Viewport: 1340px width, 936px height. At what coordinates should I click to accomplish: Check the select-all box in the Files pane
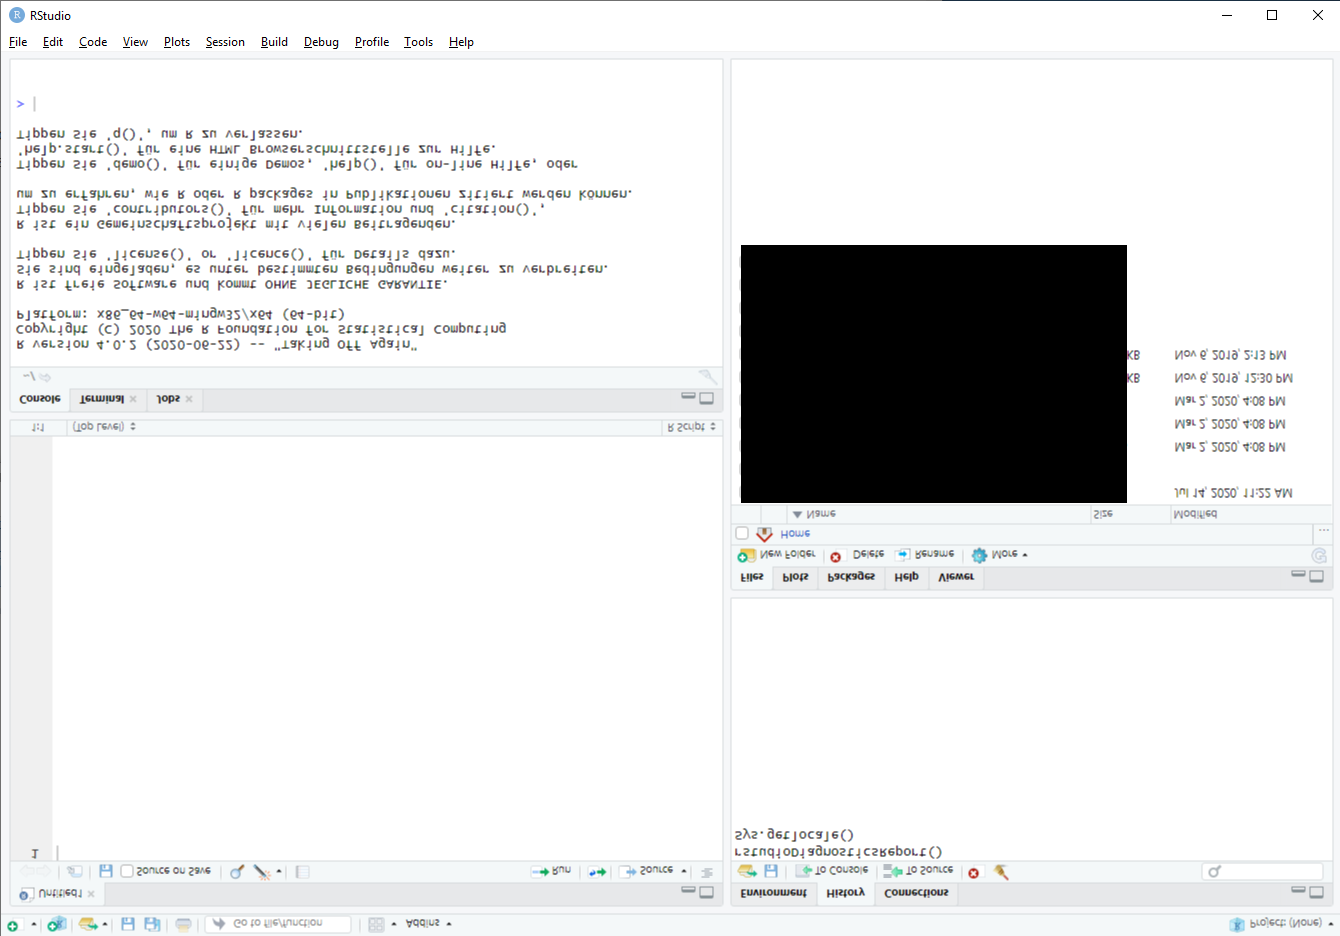tap(741, 533)
